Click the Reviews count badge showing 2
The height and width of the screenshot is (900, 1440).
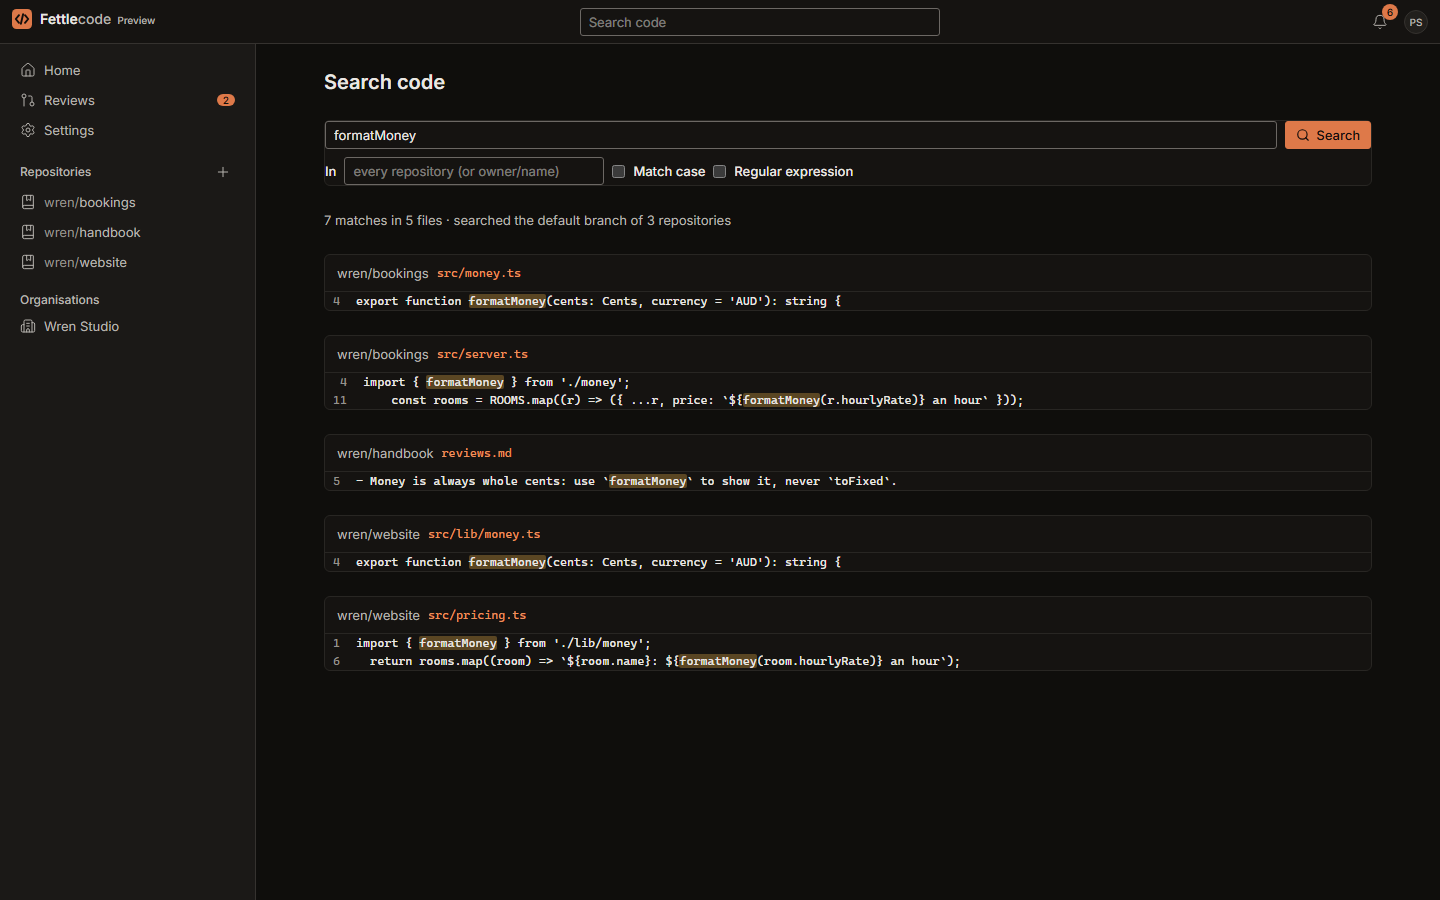(226, 100)
